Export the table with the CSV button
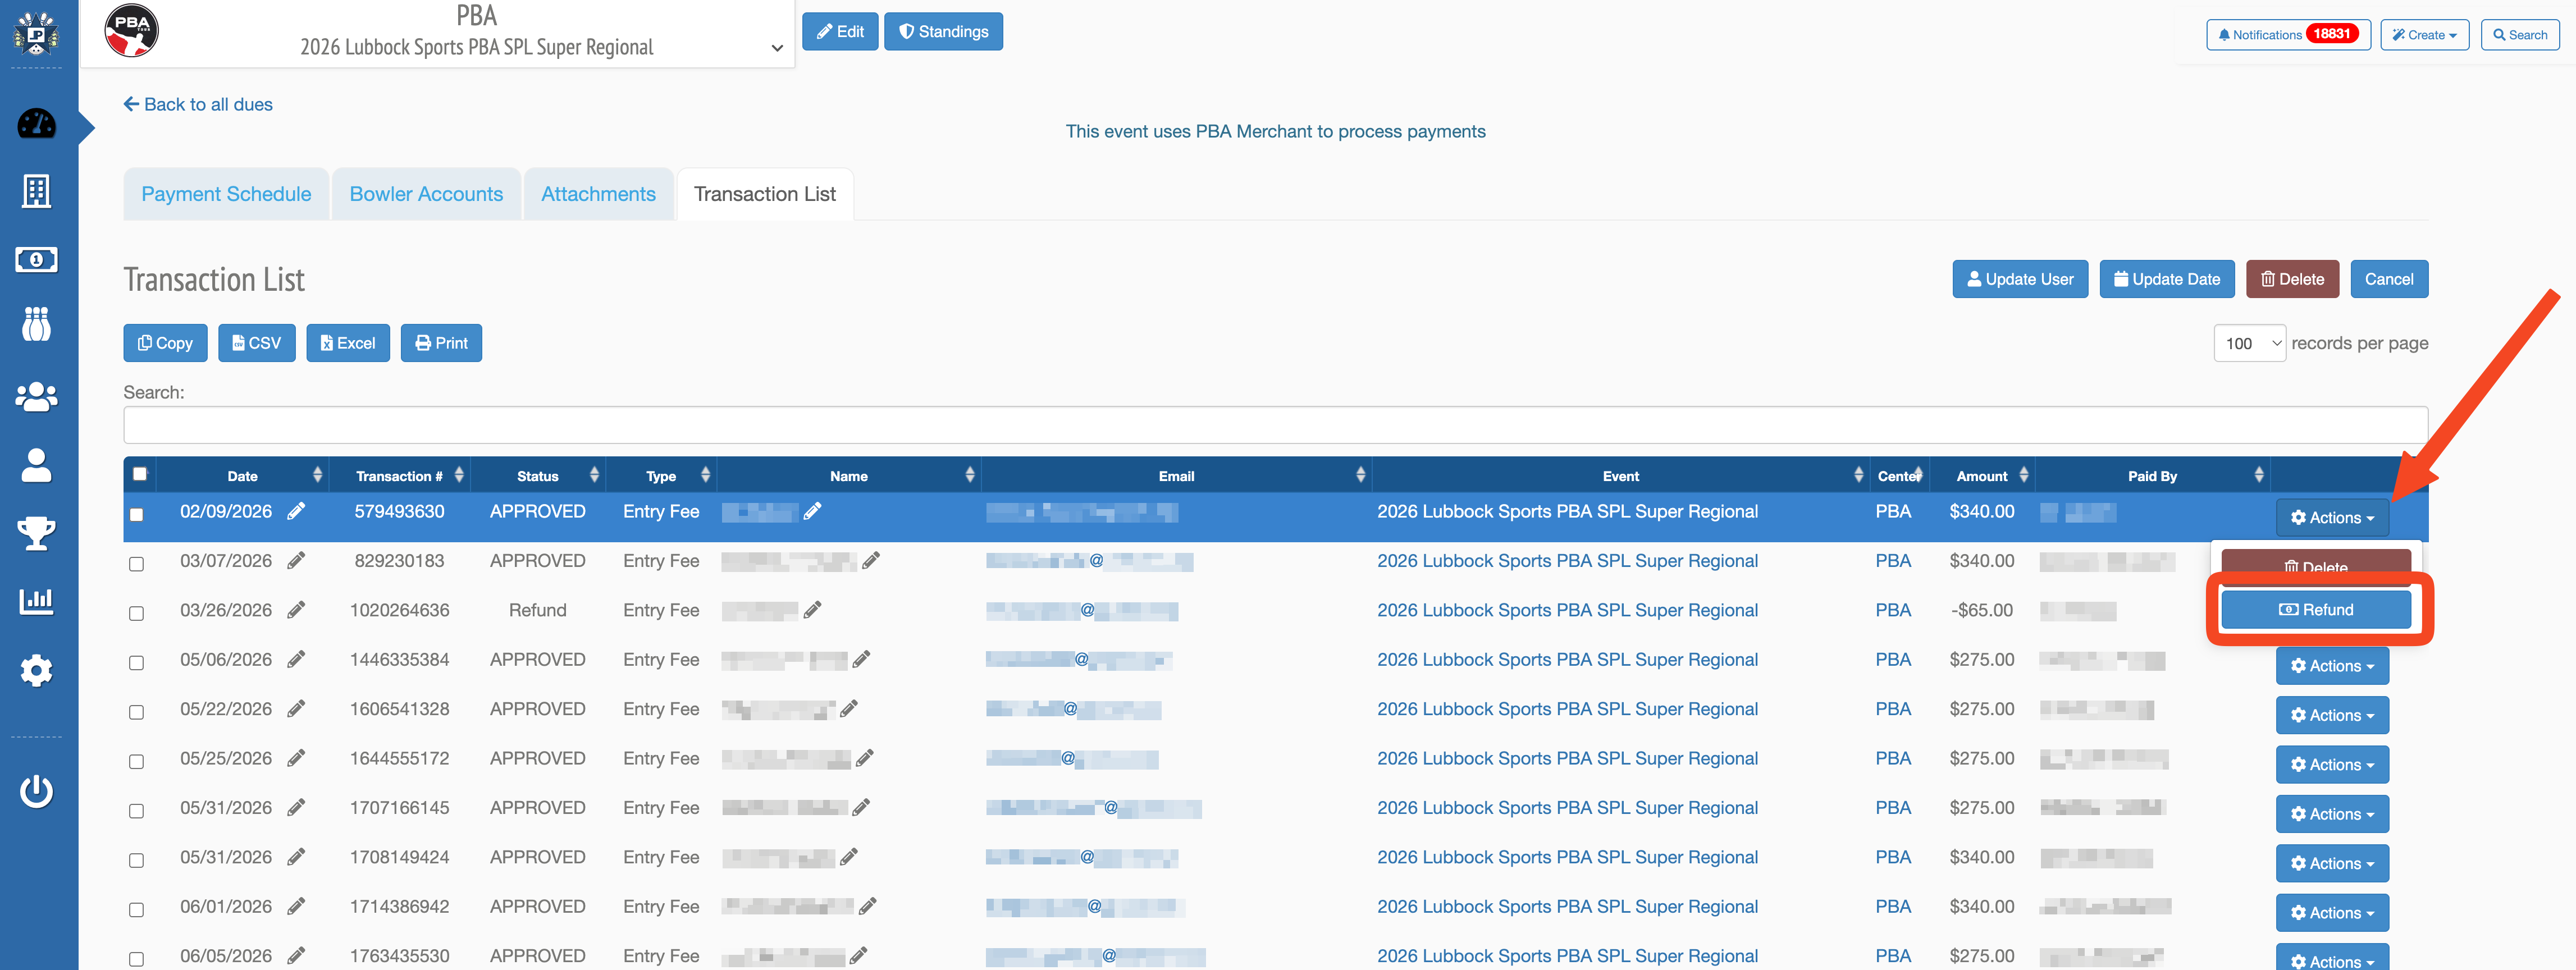2576x970 pixels. [257, 343]
